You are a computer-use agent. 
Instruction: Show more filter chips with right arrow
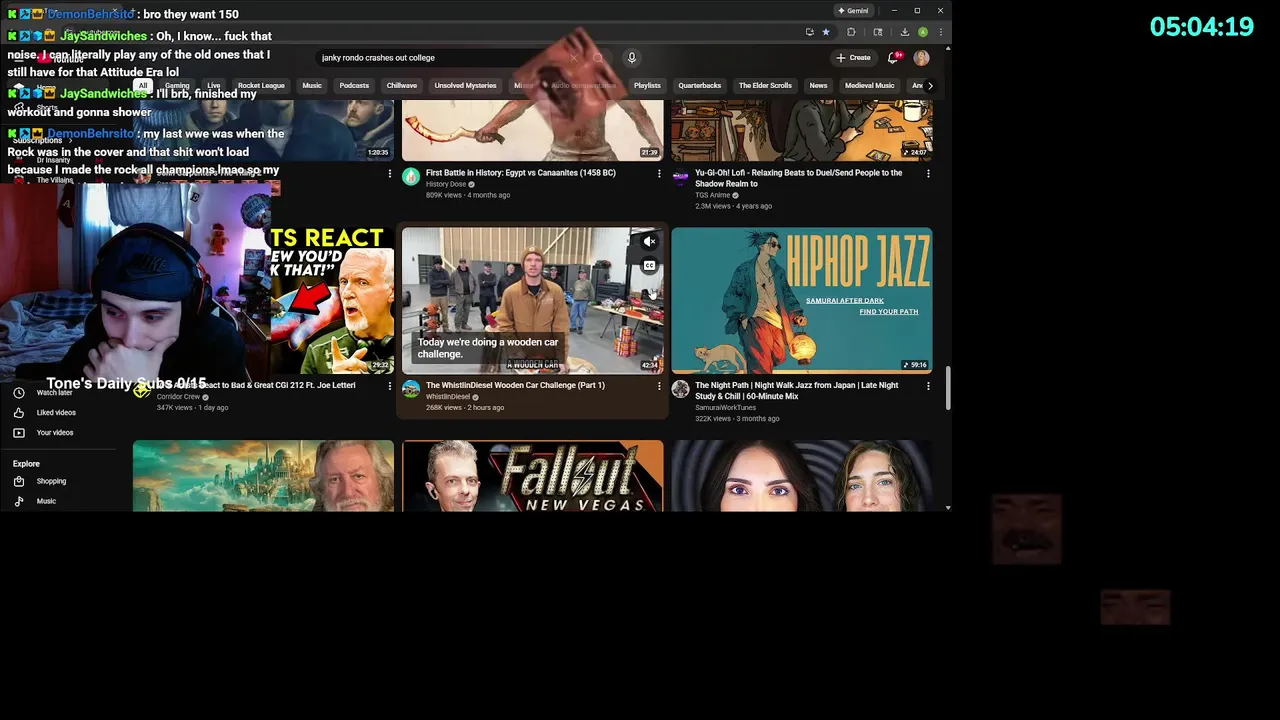[930, 86]
